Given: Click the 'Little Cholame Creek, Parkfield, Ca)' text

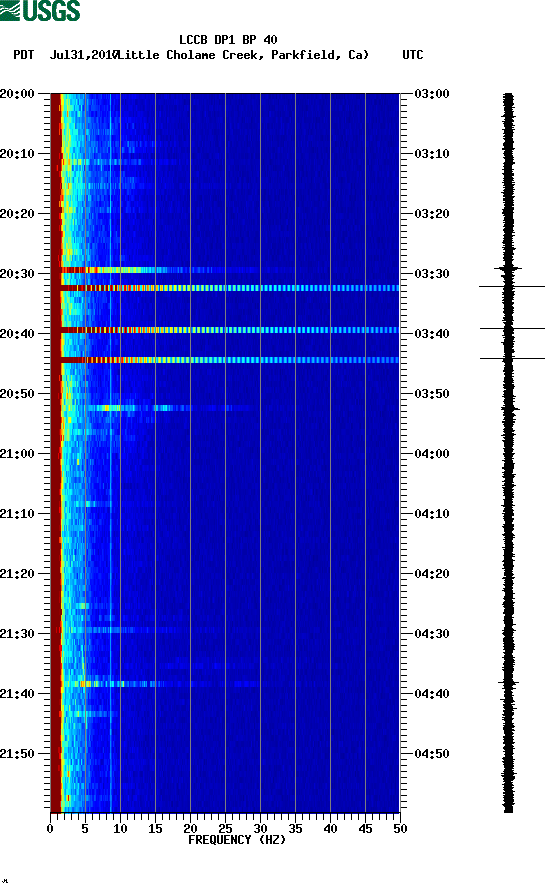Looking at the screenshot, I should (x=243, y=55).
